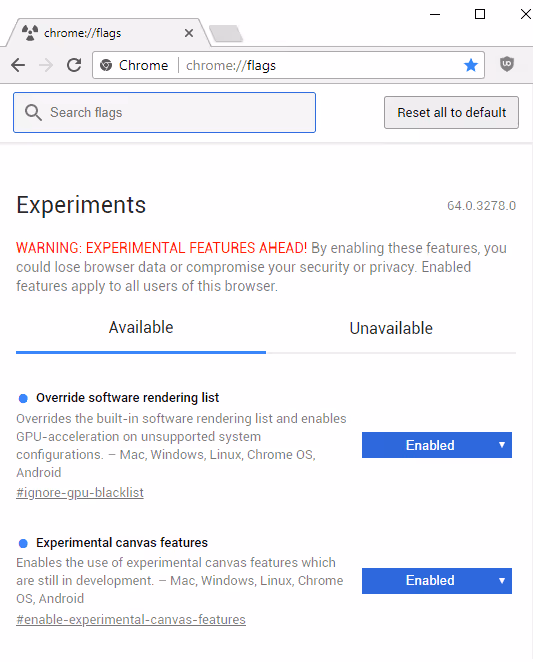Open the uBlock shield extension icon
The height and width of the screenshot is (662, 533).
pos(507,64)
